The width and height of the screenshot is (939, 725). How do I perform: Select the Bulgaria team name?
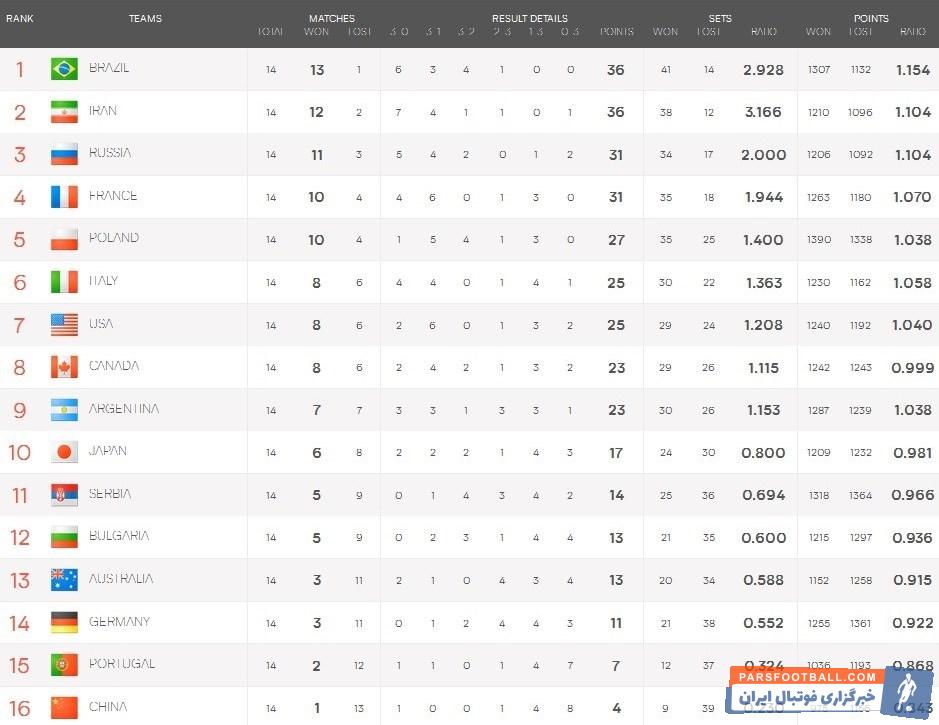(119, 536)
